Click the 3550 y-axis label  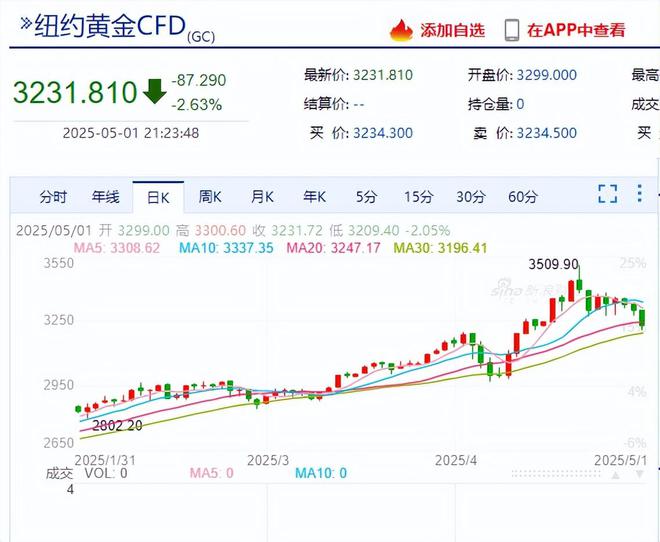(x=59, y=263)
